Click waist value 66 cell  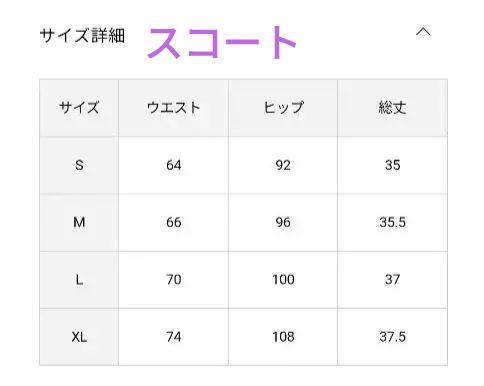tap(173, 222)
